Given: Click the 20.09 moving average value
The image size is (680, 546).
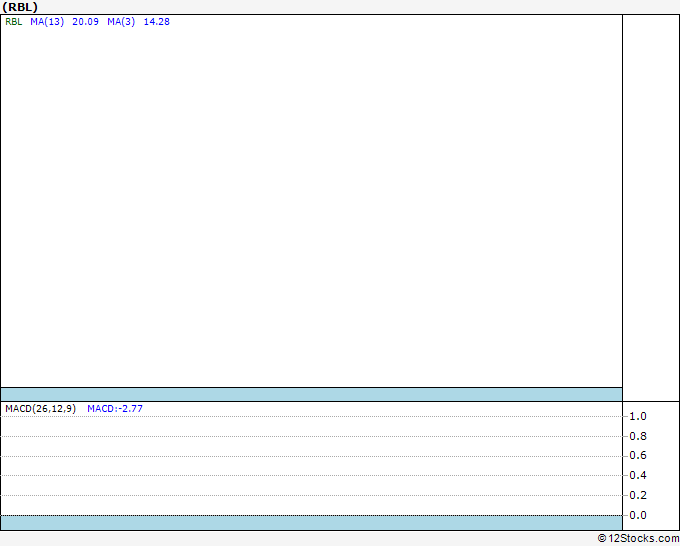Looking at the screenshot, I should (x=85, y=22).
